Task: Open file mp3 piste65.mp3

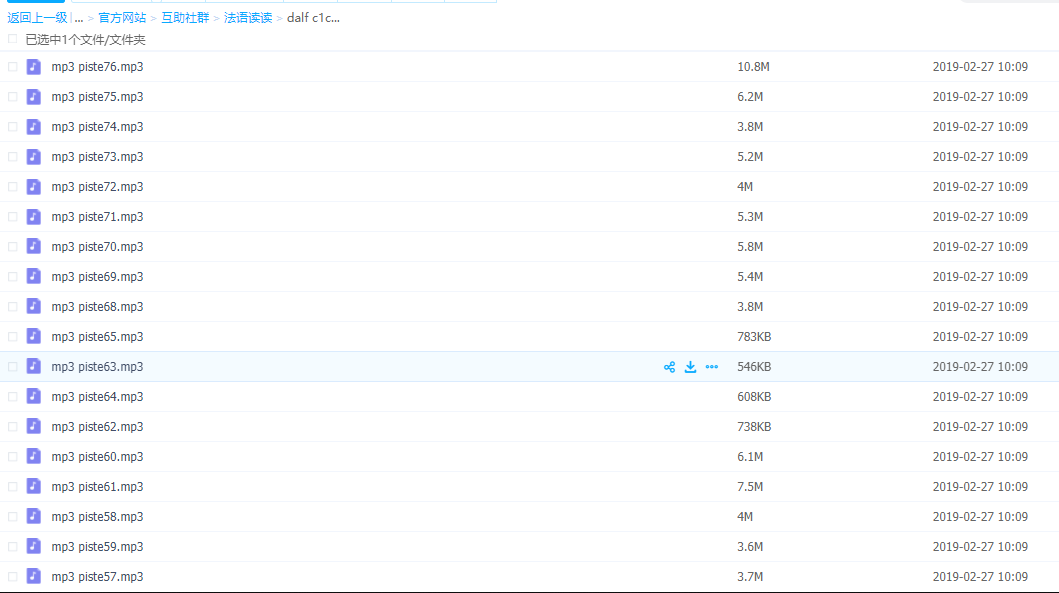Action: click(97, 336)
